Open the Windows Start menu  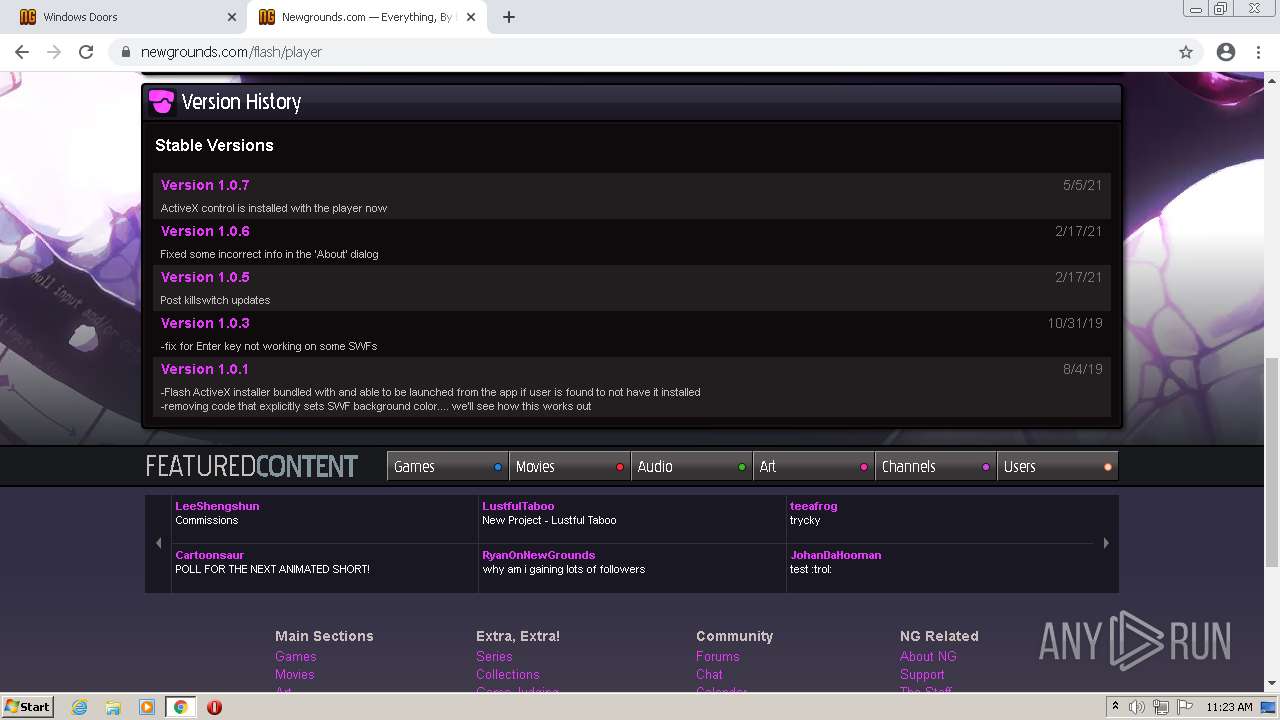(27, 706)
